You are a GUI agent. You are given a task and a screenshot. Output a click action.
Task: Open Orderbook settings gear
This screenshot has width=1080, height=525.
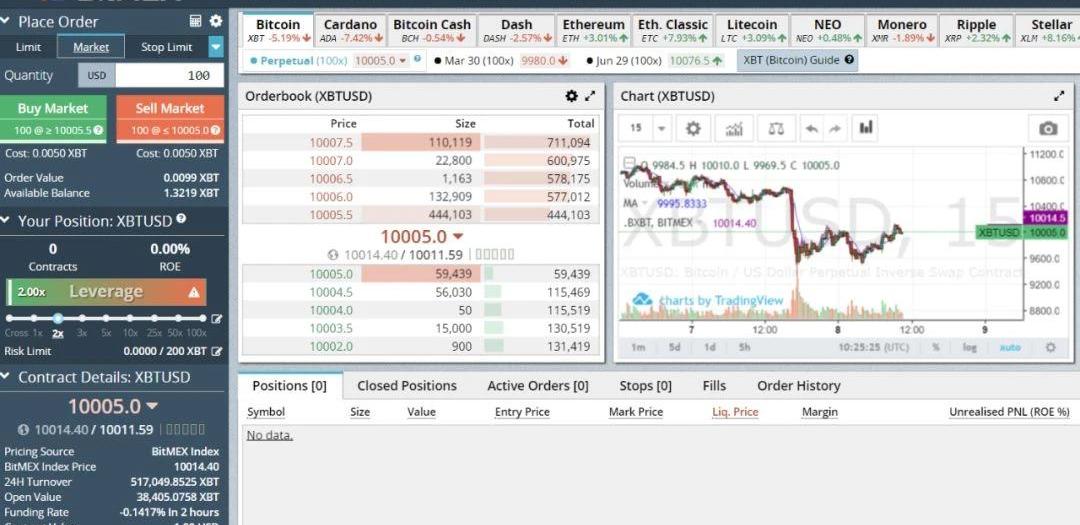tap(571, 96)
